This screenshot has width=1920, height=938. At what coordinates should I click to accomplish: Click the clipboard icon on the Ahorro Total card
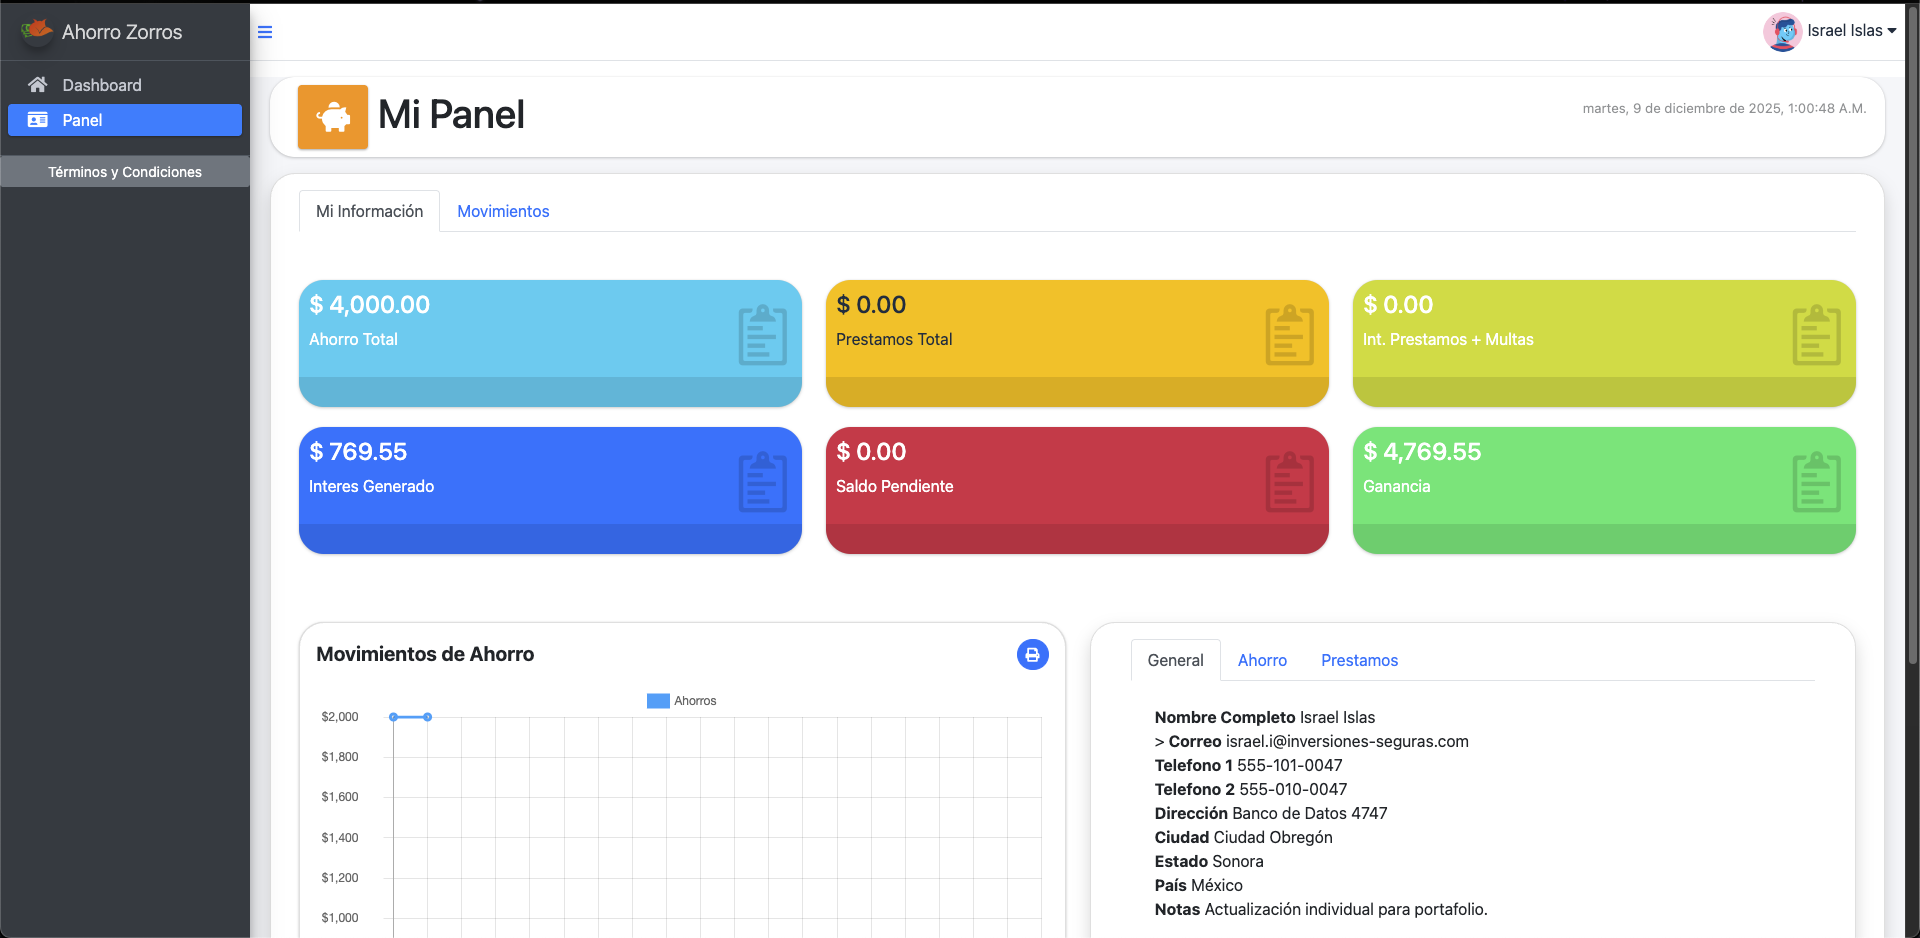[761, 335]
